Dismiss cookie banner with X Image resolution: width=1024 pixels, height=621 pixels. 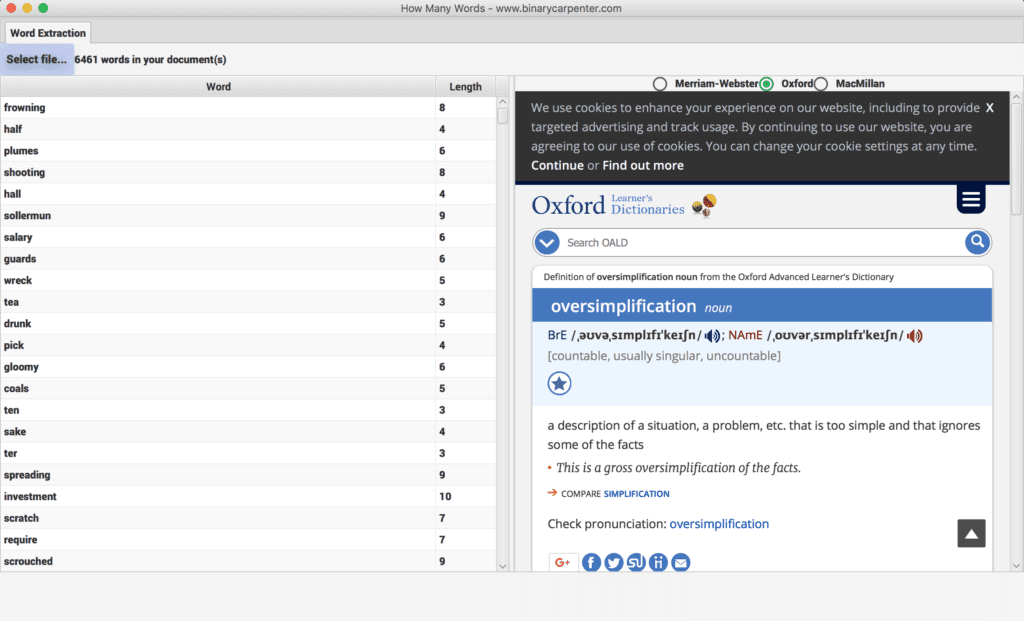[989, 108]
